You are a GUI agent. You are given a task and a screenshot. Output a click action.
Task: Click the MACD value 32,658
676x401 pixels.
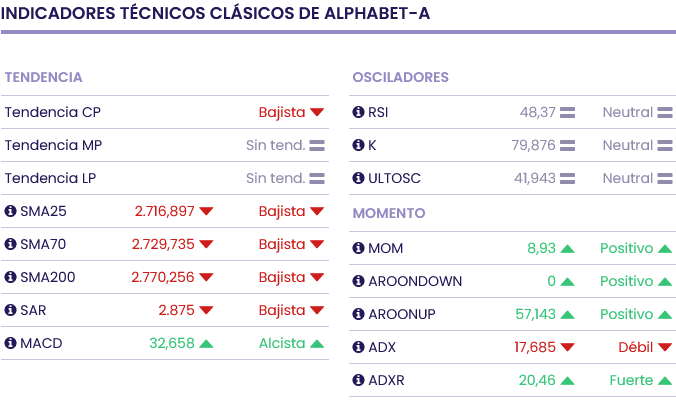pos(171,343)
